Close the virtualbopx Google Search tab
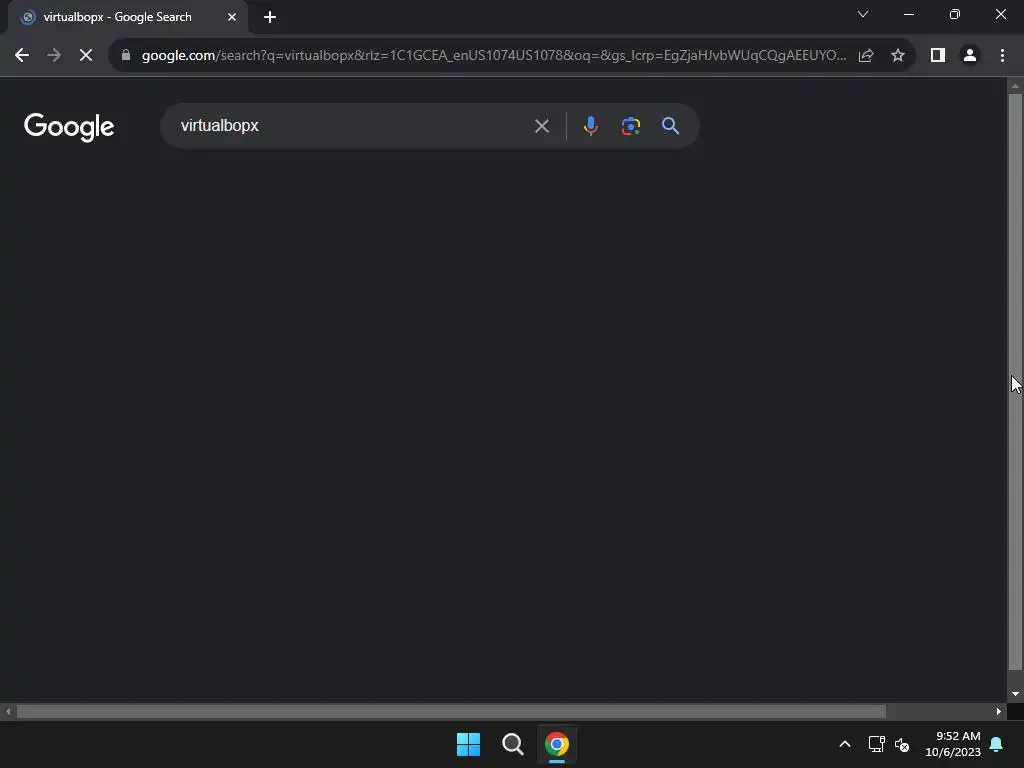The width and height of the screenshot is (1024, 768). [232, 17]
